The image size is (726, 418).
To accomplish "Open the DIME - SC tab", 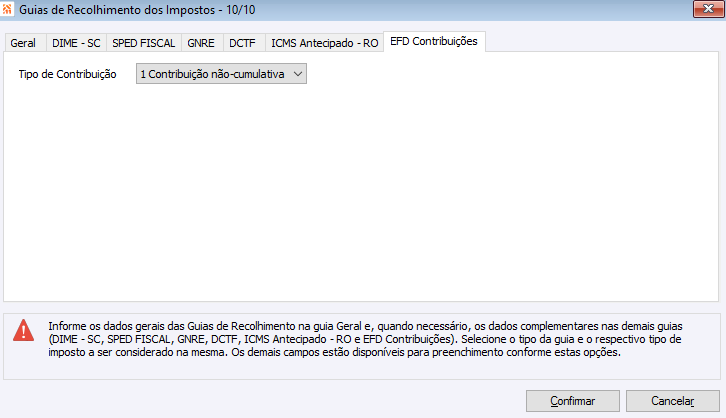I will pos(76,43).
